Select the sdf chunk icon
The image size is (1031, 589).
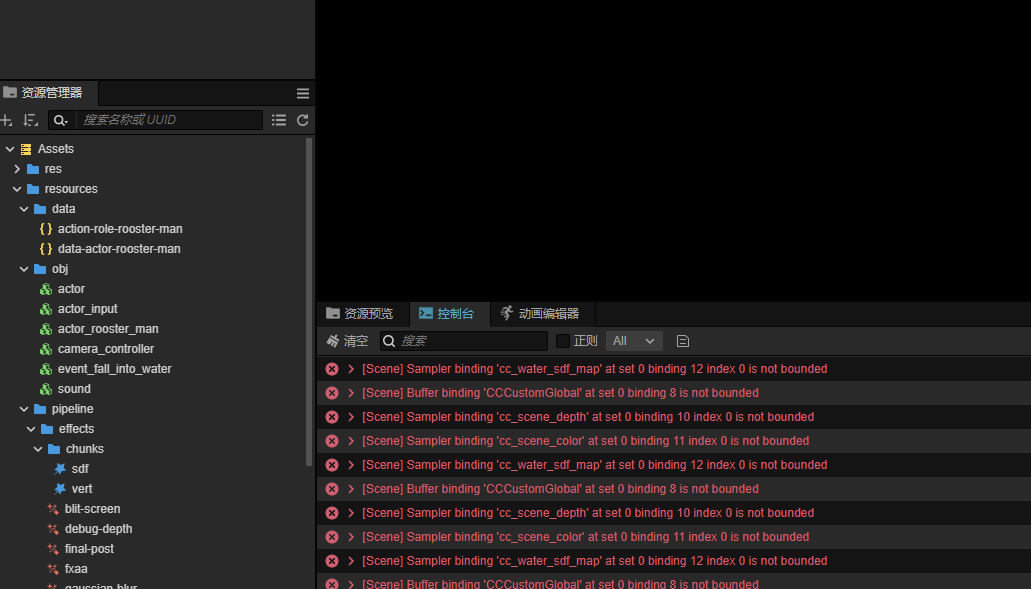[x=60, y=469]
